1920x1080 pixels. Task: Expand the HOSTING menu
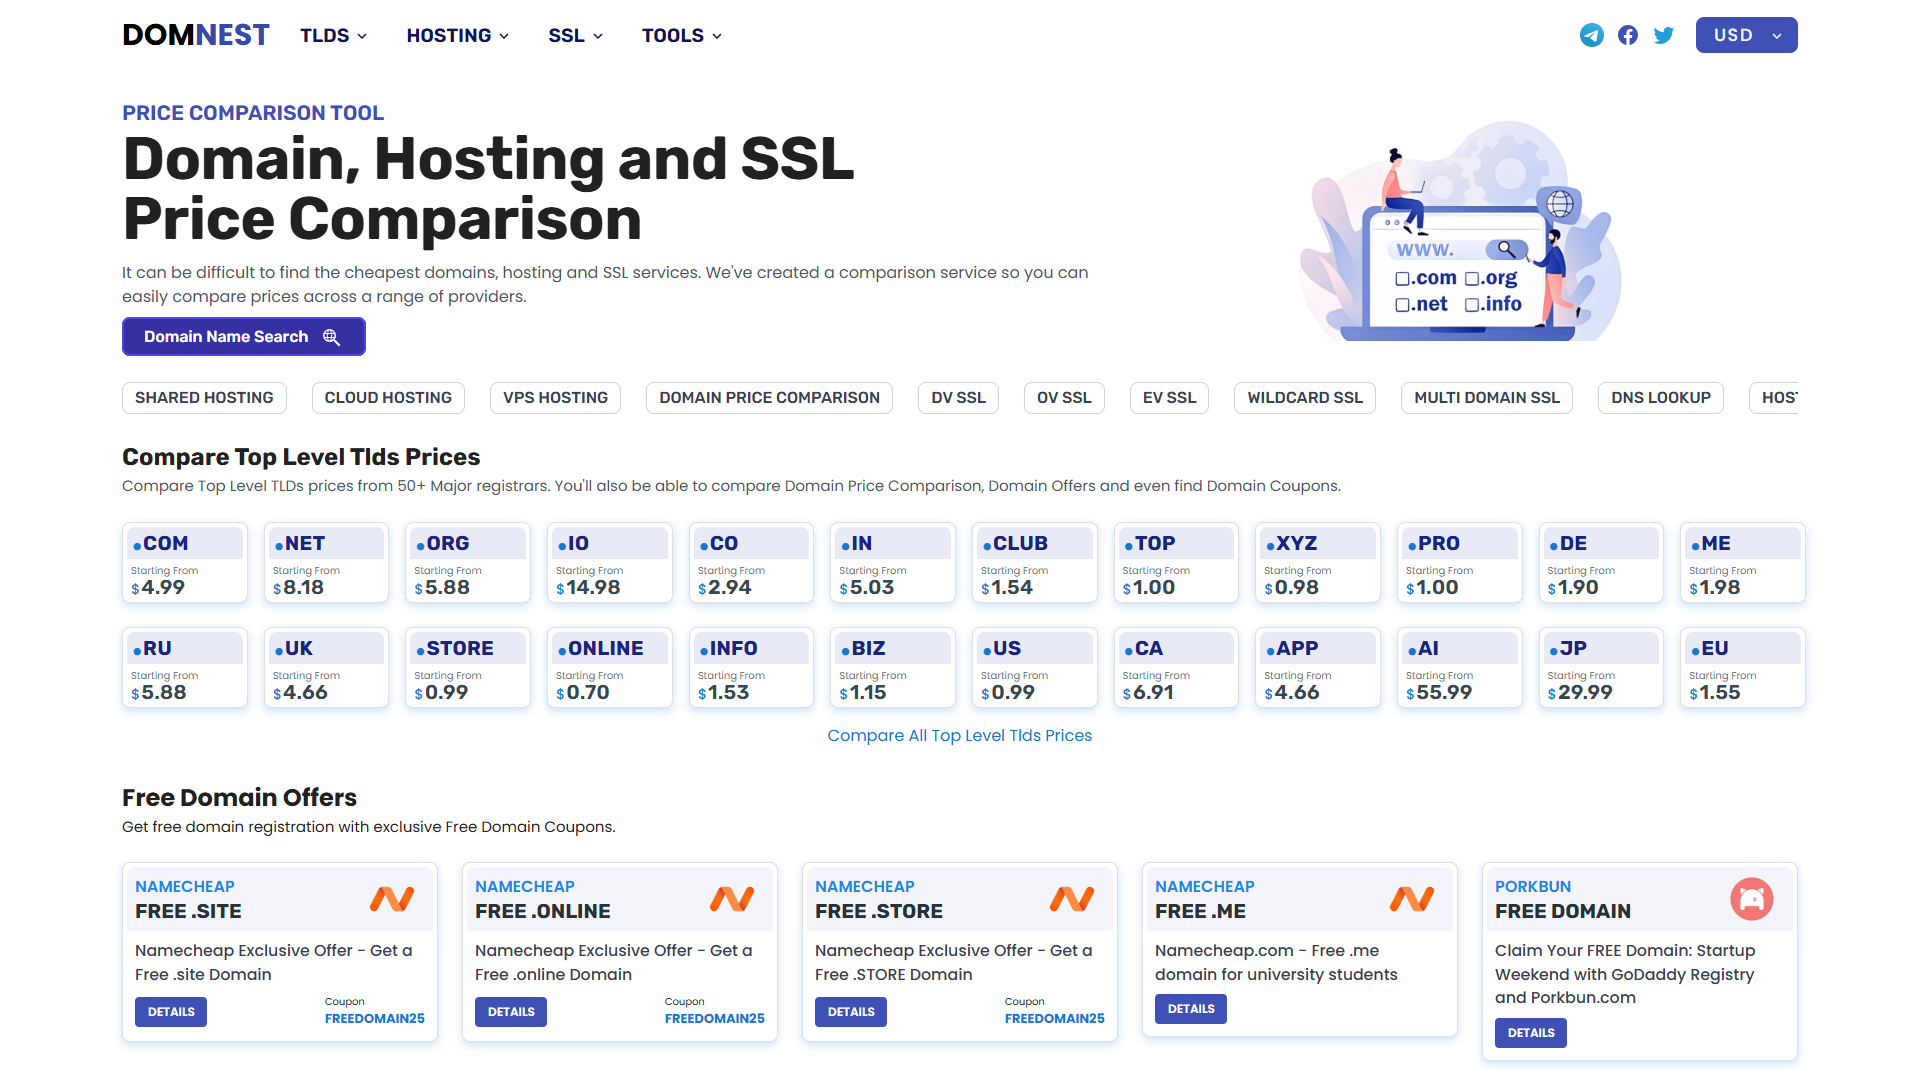click(457, 36)
